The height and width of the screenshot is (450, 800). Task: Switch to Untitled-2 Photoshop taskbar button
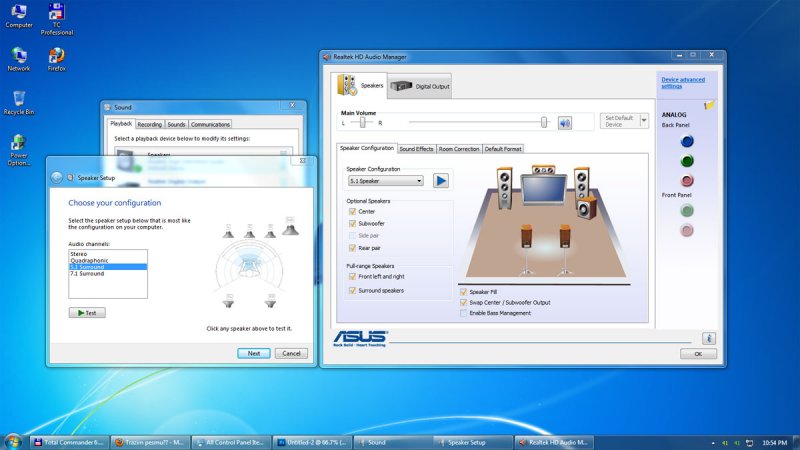point(312,442)
